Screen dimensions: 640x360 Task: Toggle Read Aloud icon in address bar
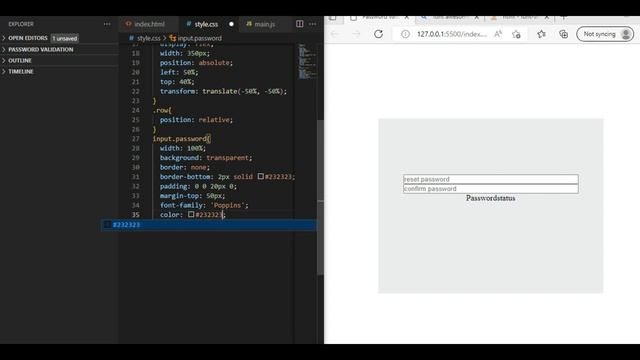[x=498, y=34]
